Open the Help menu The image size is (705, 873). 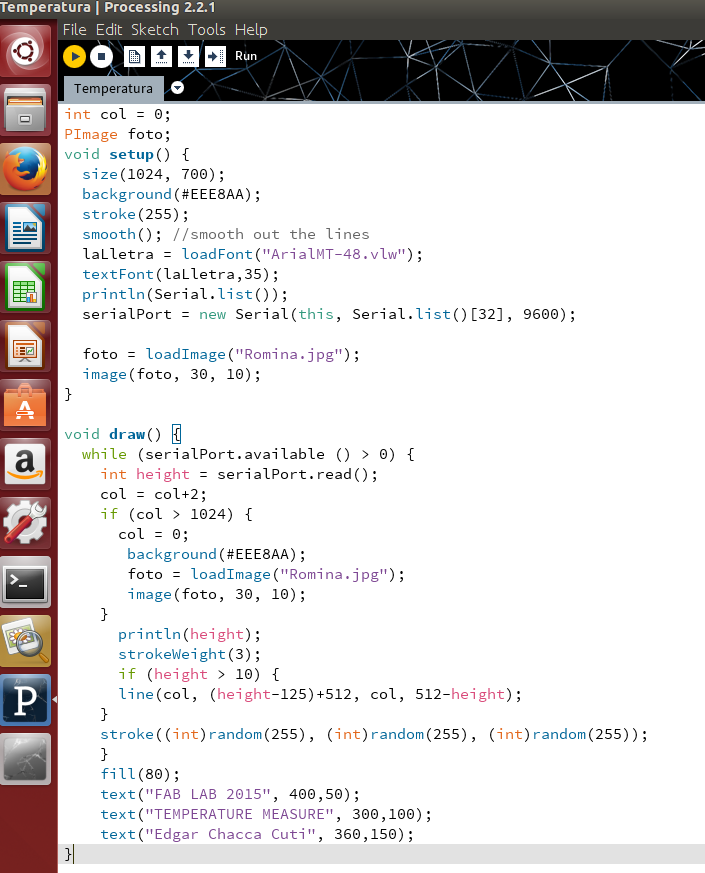[x=251, y=30]
